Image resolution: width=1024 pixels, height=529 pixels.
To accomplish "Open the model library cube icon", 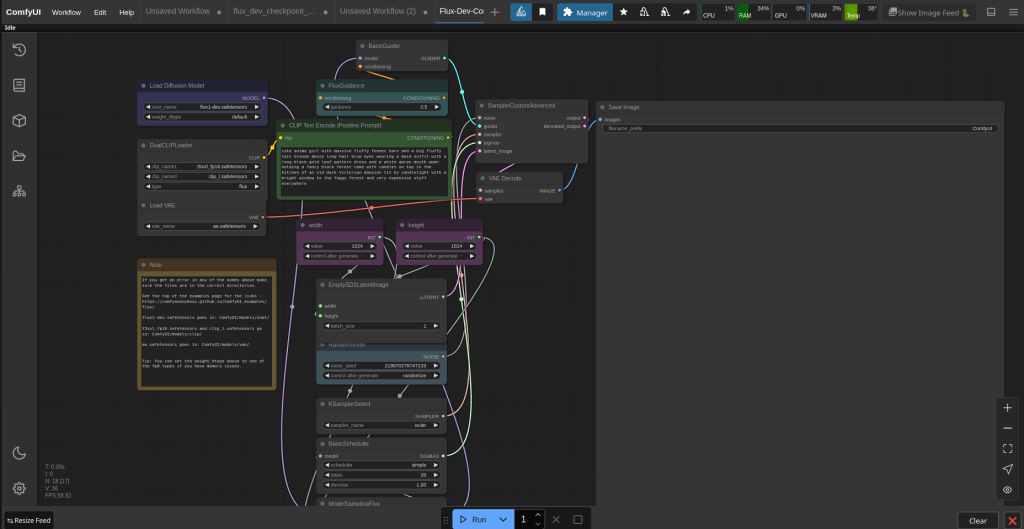I will point(19,120).
